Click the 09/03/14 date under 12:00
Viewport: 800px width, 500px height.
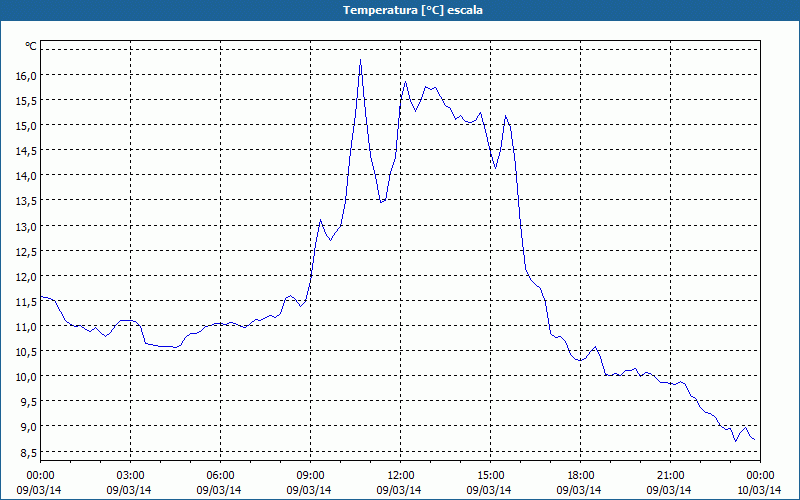[x=399, y=490]
